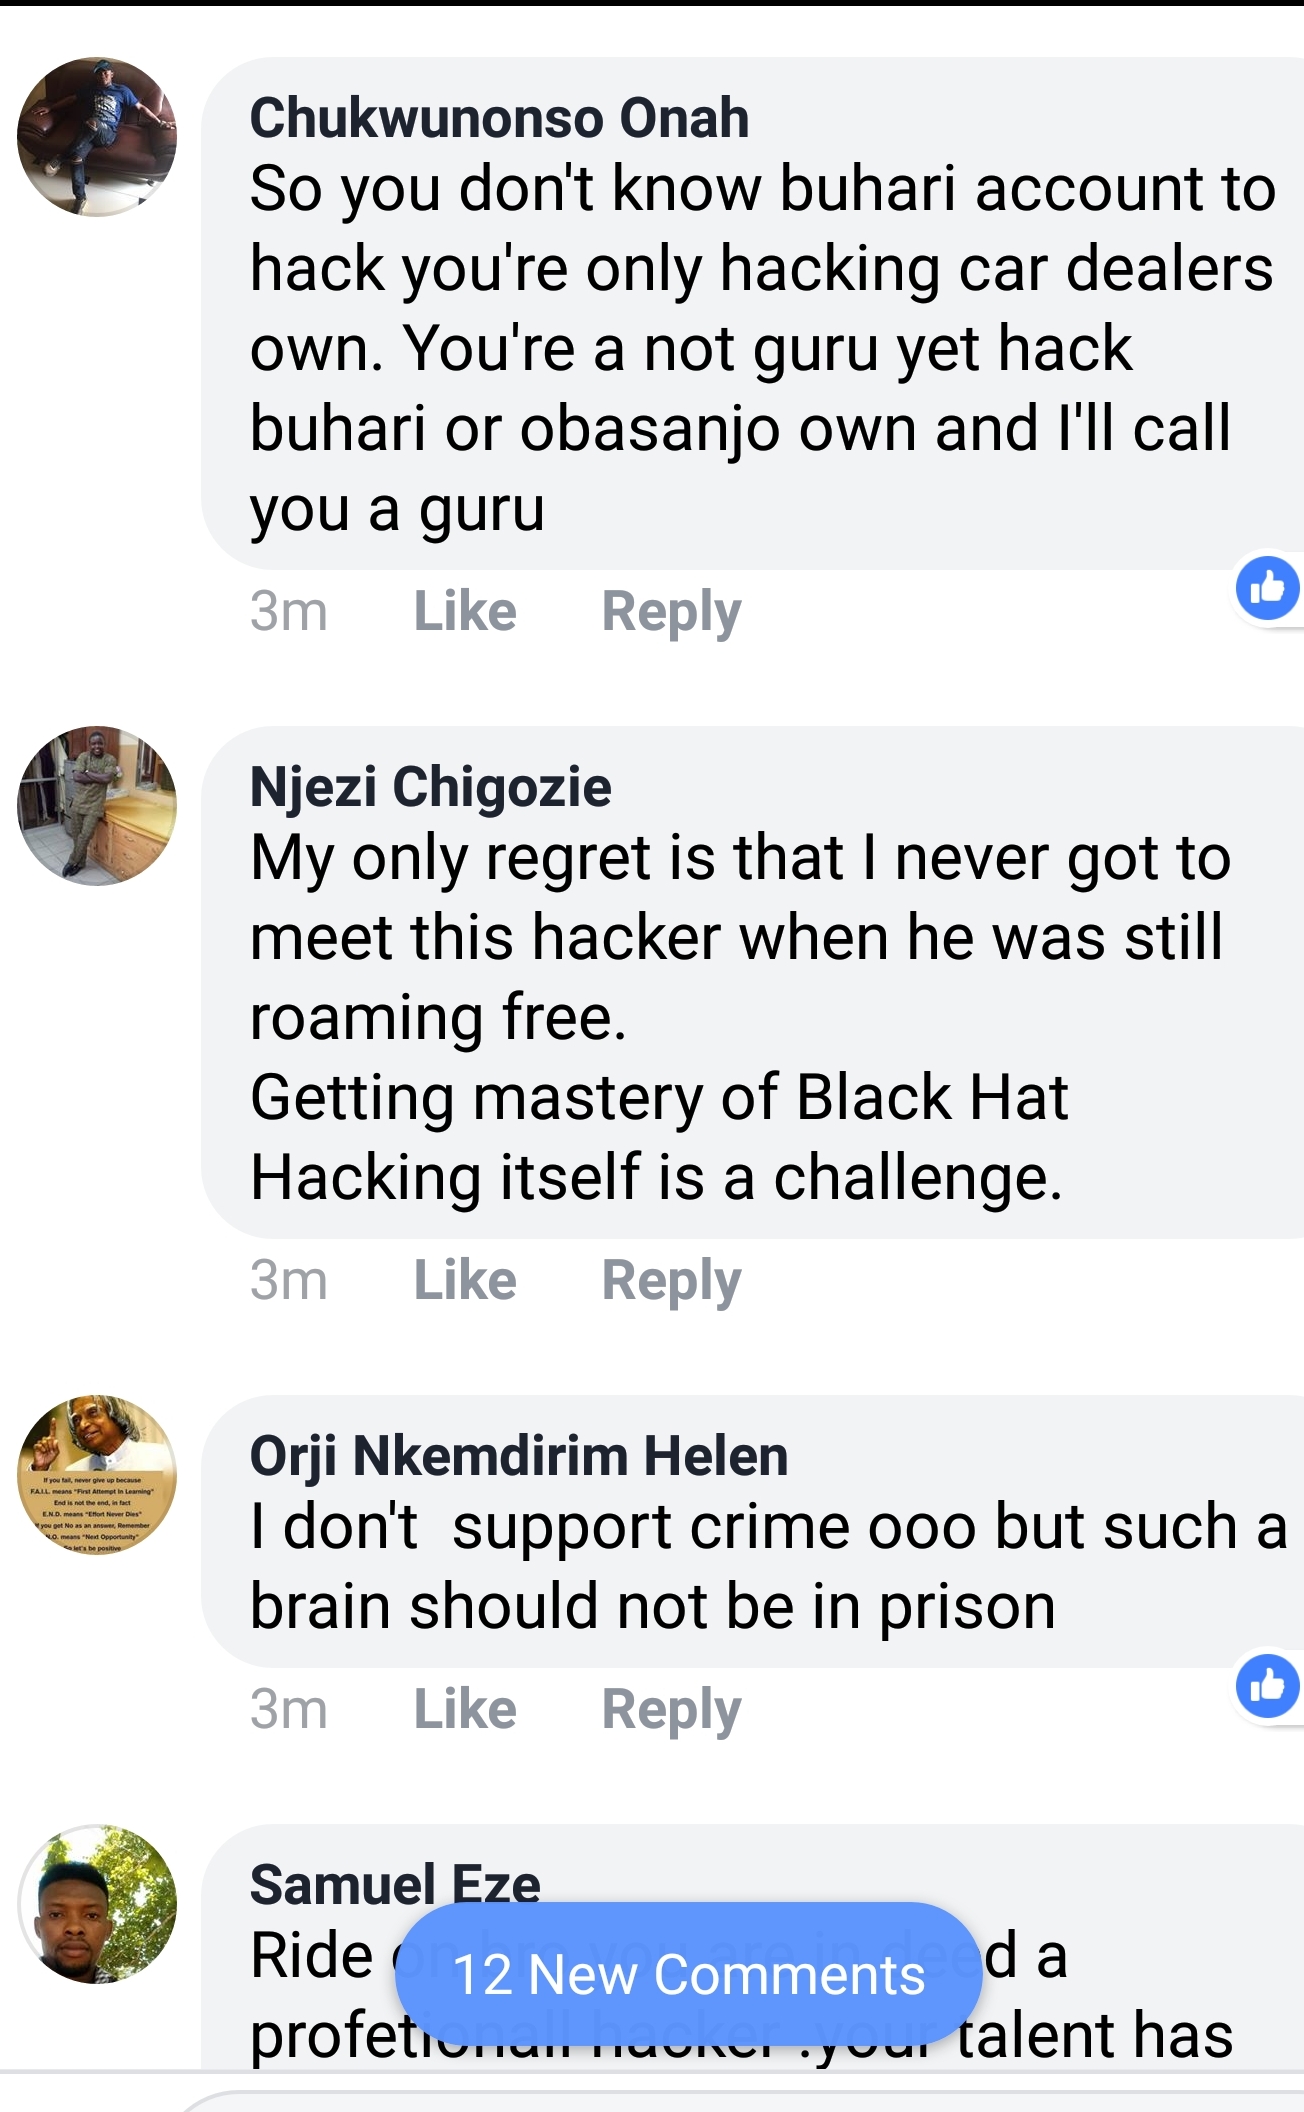The width and height of the screenshot is (1304, 2112).
Task: Tap the 3m timestamp on Orji's comment
Action: click(289, 1709)
